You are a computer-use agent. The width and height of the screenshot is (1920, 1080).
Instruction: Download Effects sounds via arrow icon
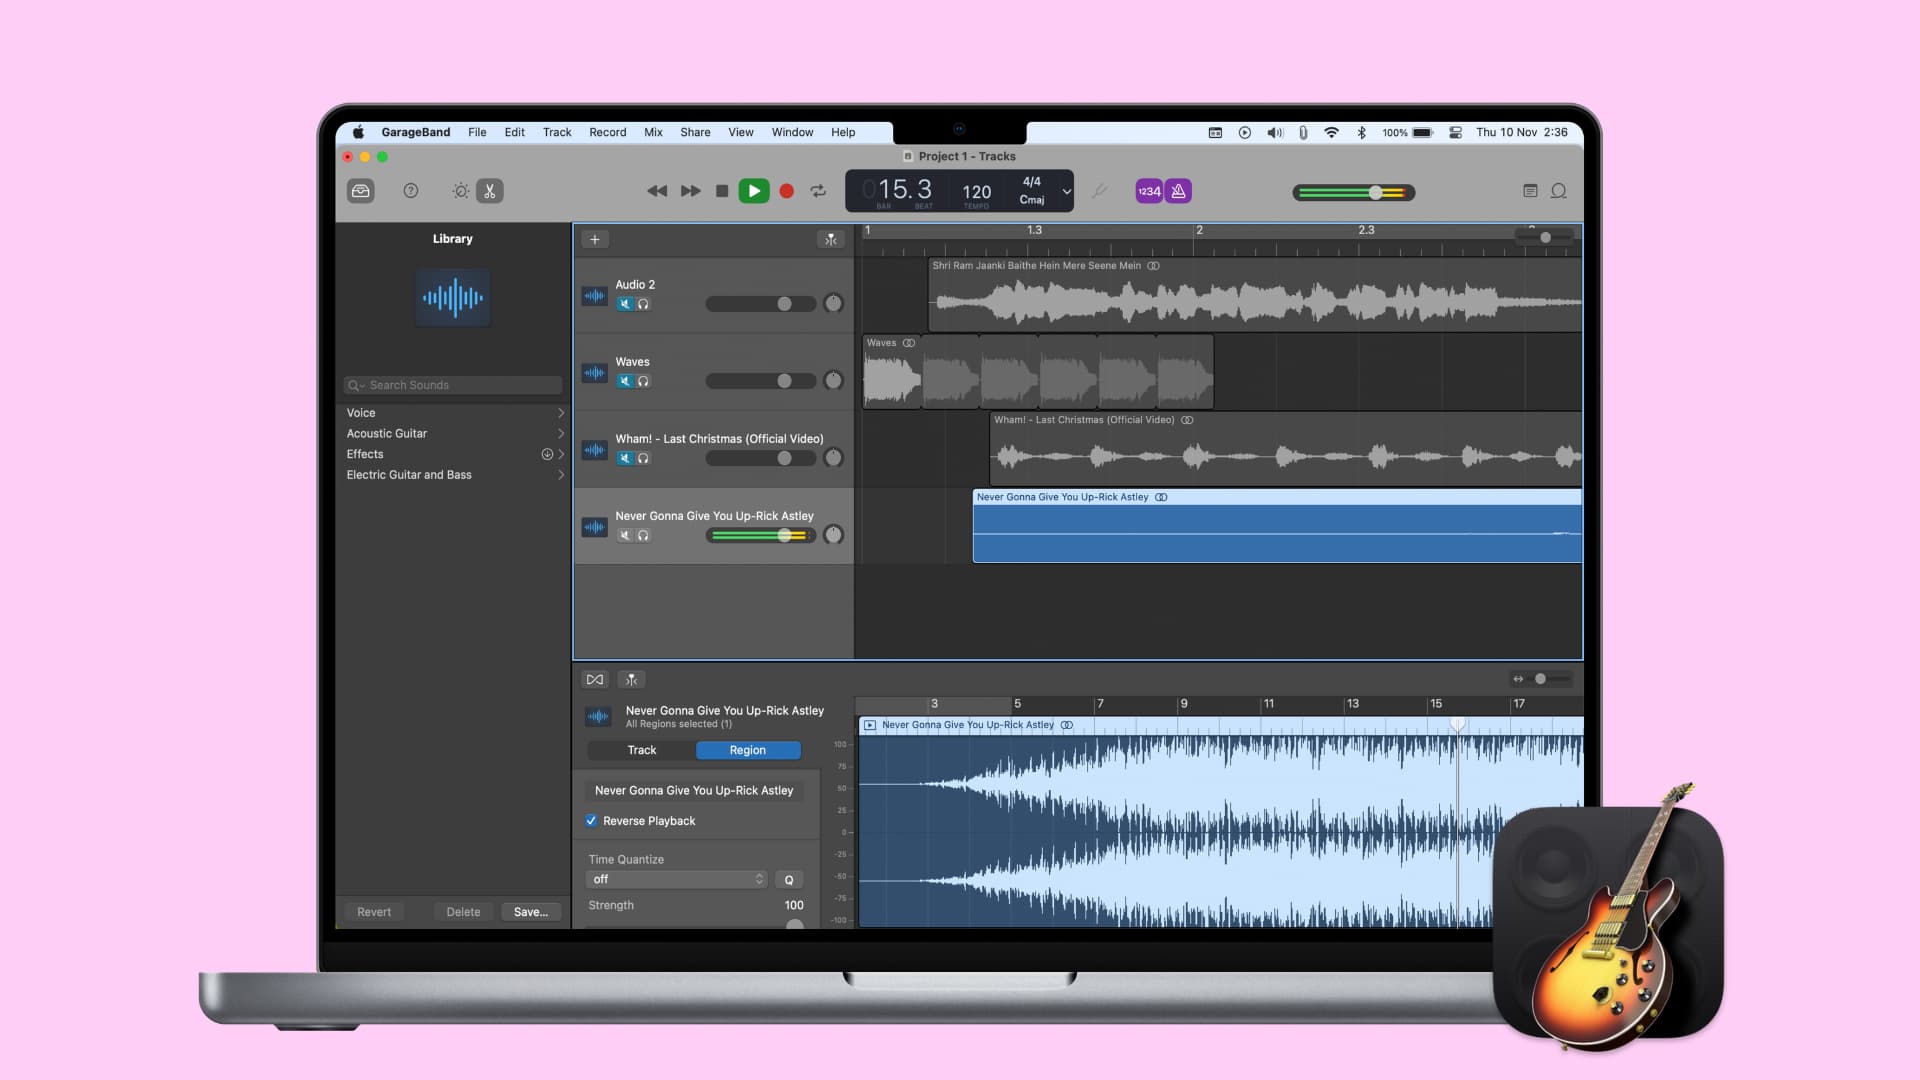pyautogui.click(x=547, y=454)
